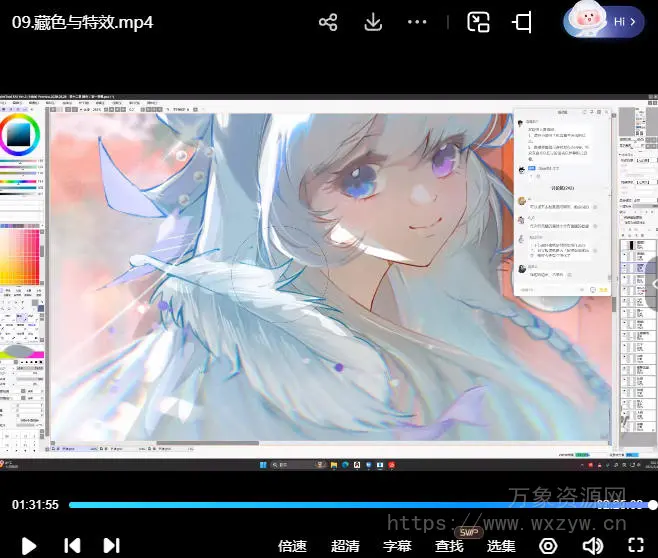Image resolution: width=658 pixels, height=558 pixels.
Task: Click the 查找 search button
Action: pyautogui.click(x=449, y=546)
